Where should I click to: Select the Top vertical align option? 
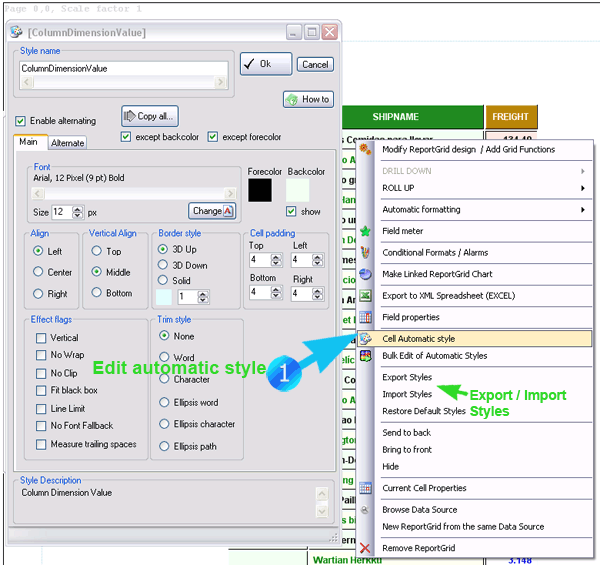pos(96,251)
